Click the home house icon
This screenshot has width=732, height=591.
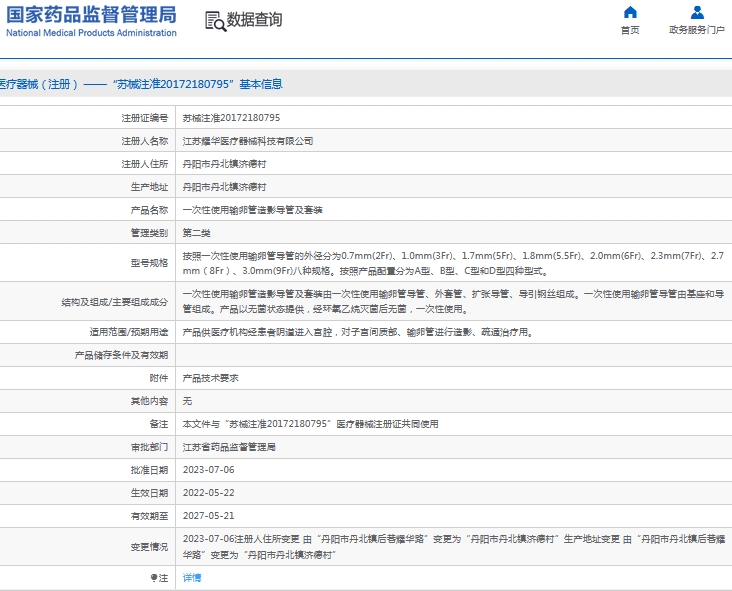point(630,12)
